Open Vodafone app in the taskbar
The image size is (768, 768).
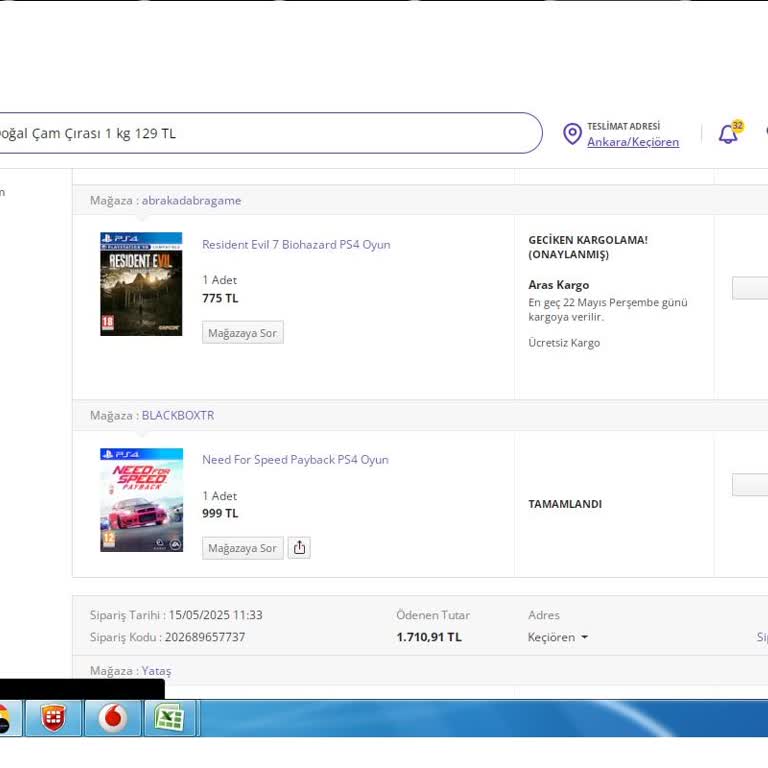pos(113,718)
